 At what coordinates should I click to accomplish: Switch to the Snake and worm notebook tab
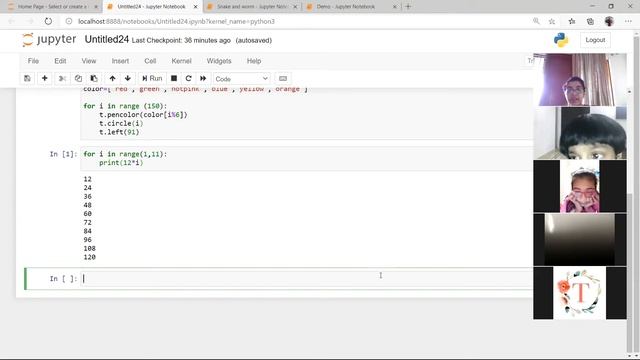(252, 7)
